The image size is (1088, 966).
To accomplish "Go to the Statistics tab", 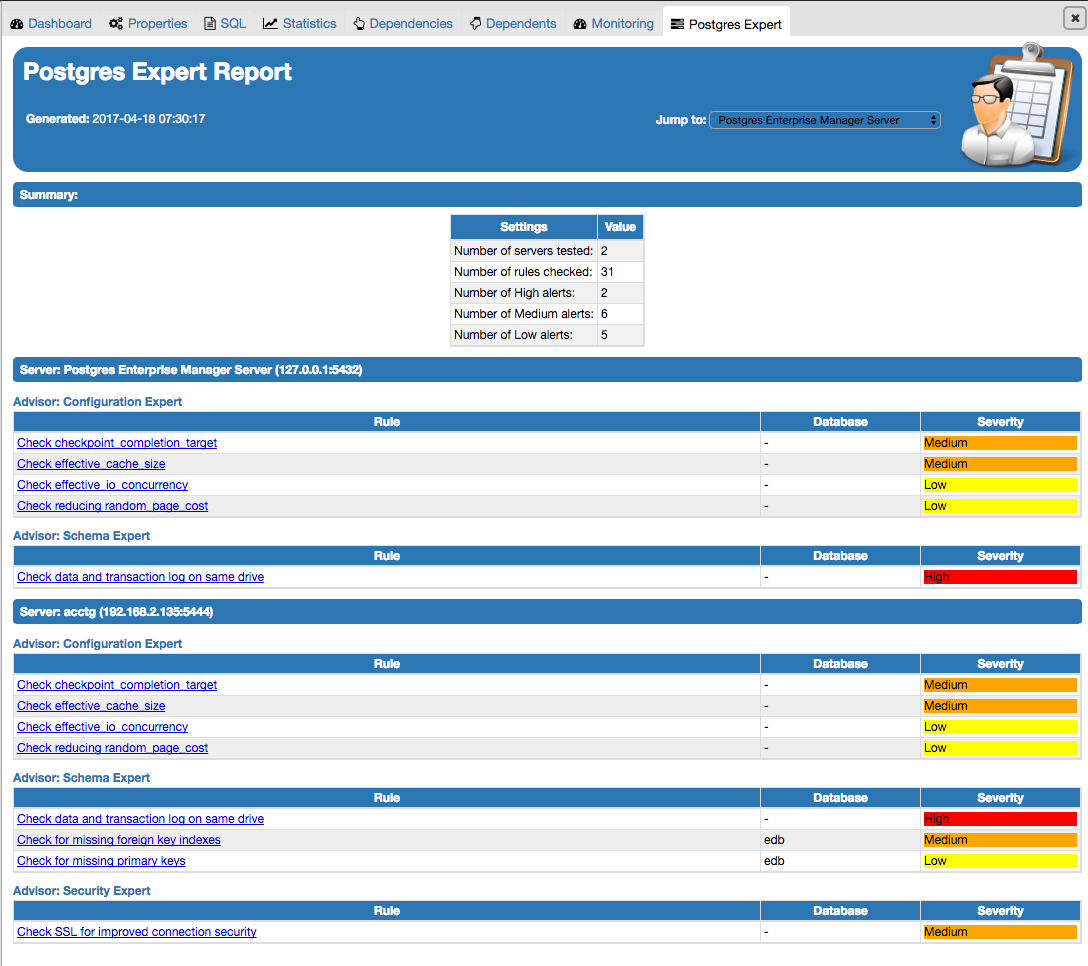I will point(299,24).
